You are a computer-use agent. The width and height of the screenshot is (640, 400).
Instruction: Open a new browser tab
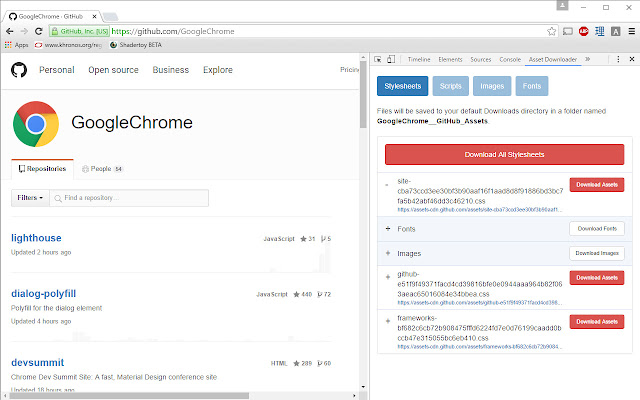110,17
